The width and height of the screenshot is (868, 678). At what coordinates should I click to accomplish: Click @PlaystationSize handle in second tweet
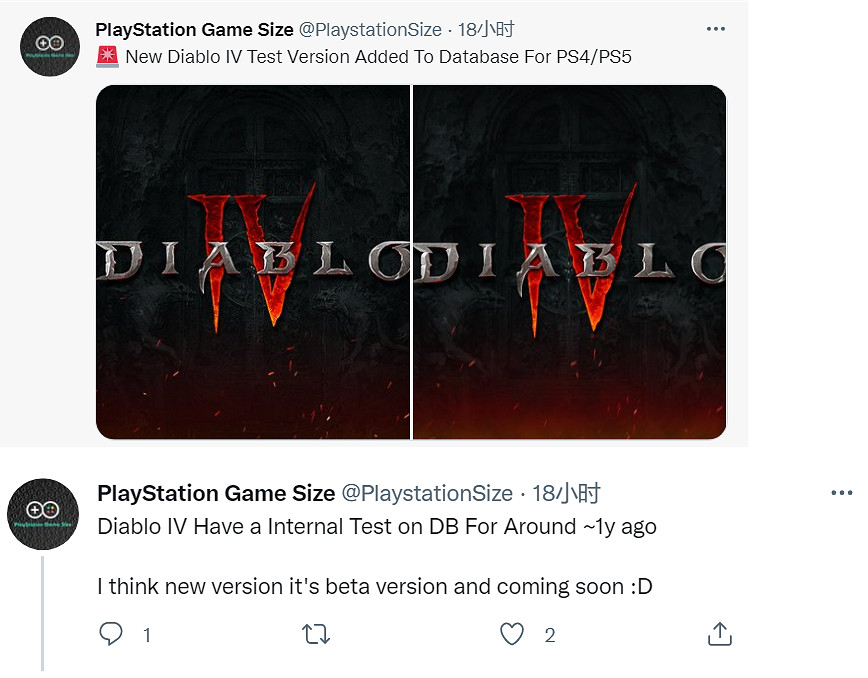pyautogui.click(x=427, y=493)
